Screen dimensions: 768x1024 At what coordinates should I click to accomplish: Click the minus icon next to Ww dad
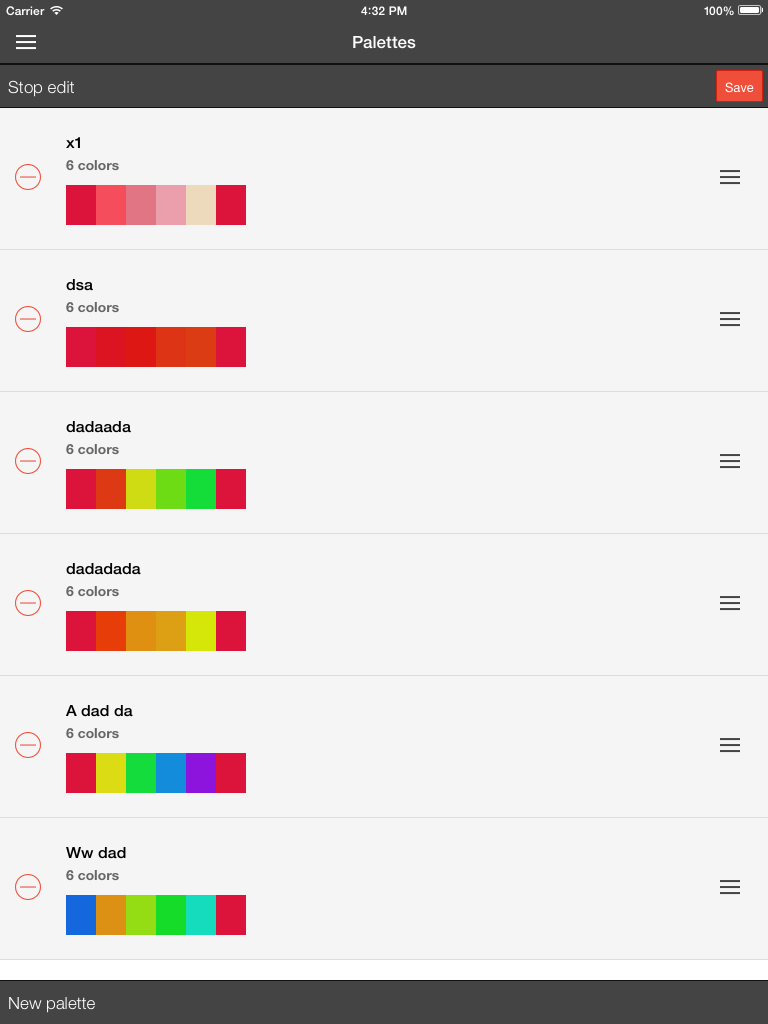click(x=28, y=887)
